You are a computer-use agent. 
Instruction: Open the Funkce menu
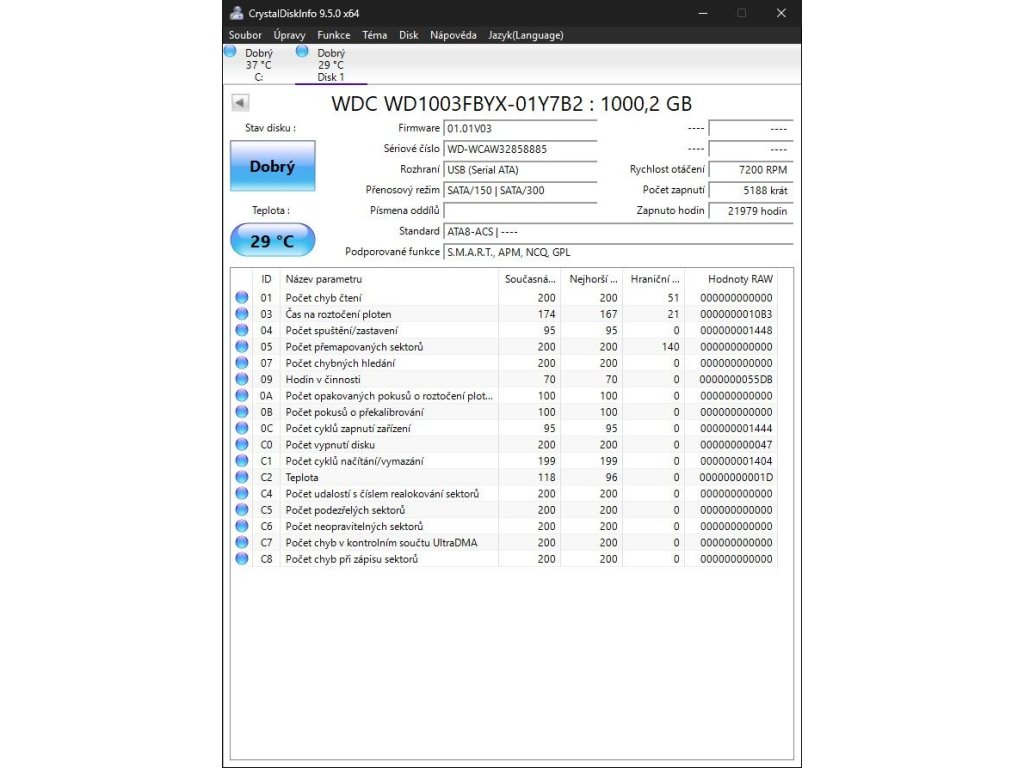point(334,35)
